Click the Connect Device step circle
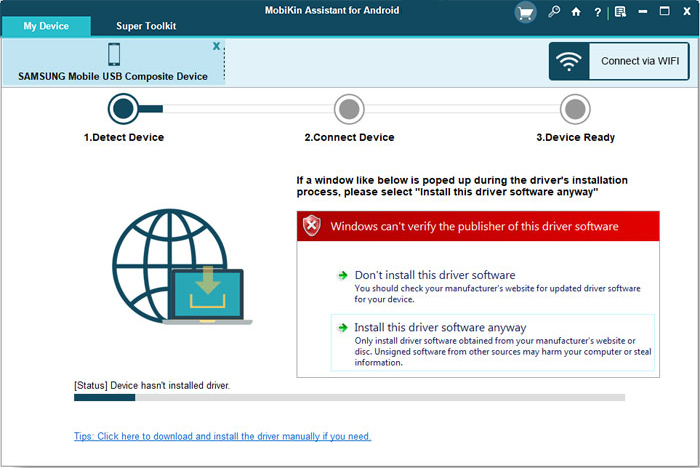This screenshot has width=700, height=468. (x=349, y=109)
